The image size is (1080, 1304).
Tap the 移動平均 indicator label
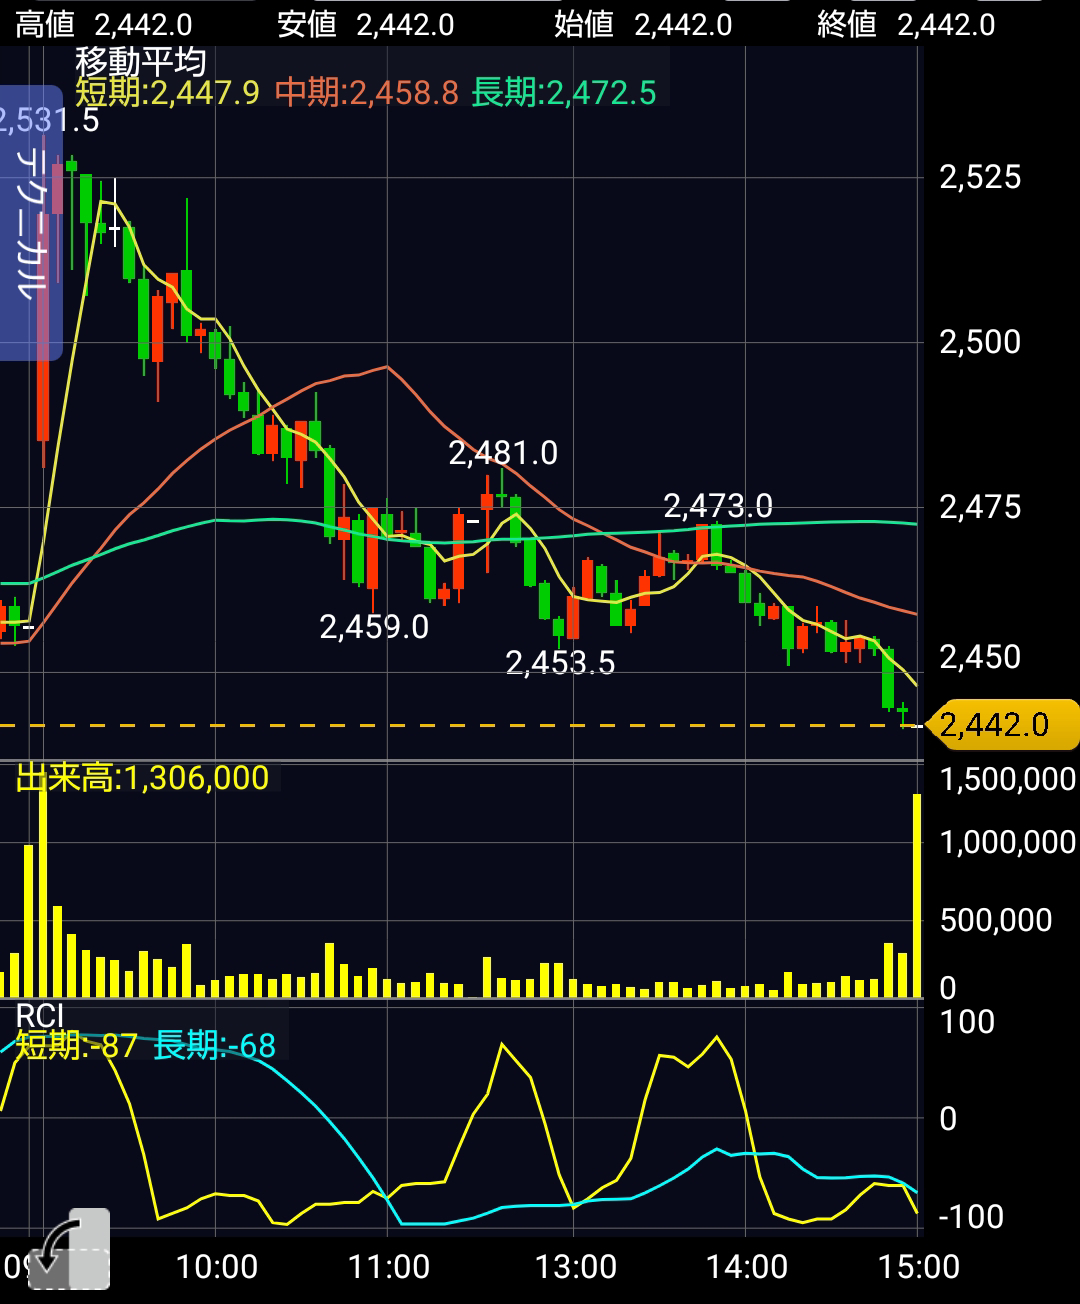141,62
